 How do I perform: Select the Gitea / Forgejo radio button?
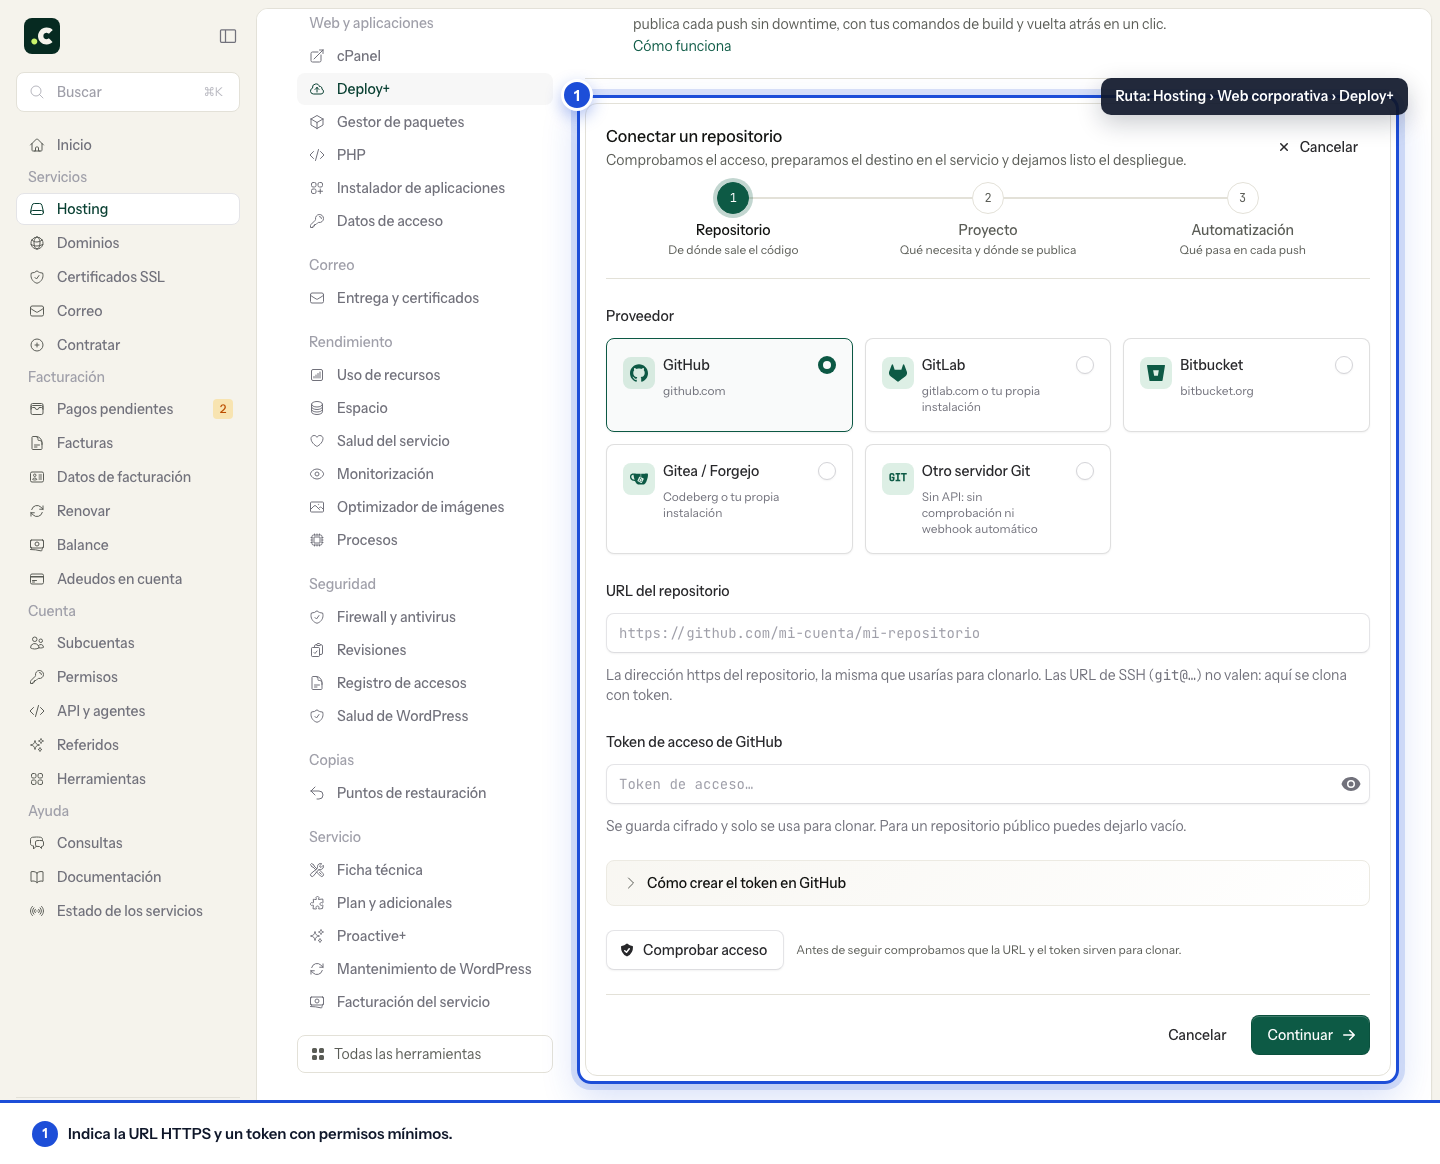[827, 471]
